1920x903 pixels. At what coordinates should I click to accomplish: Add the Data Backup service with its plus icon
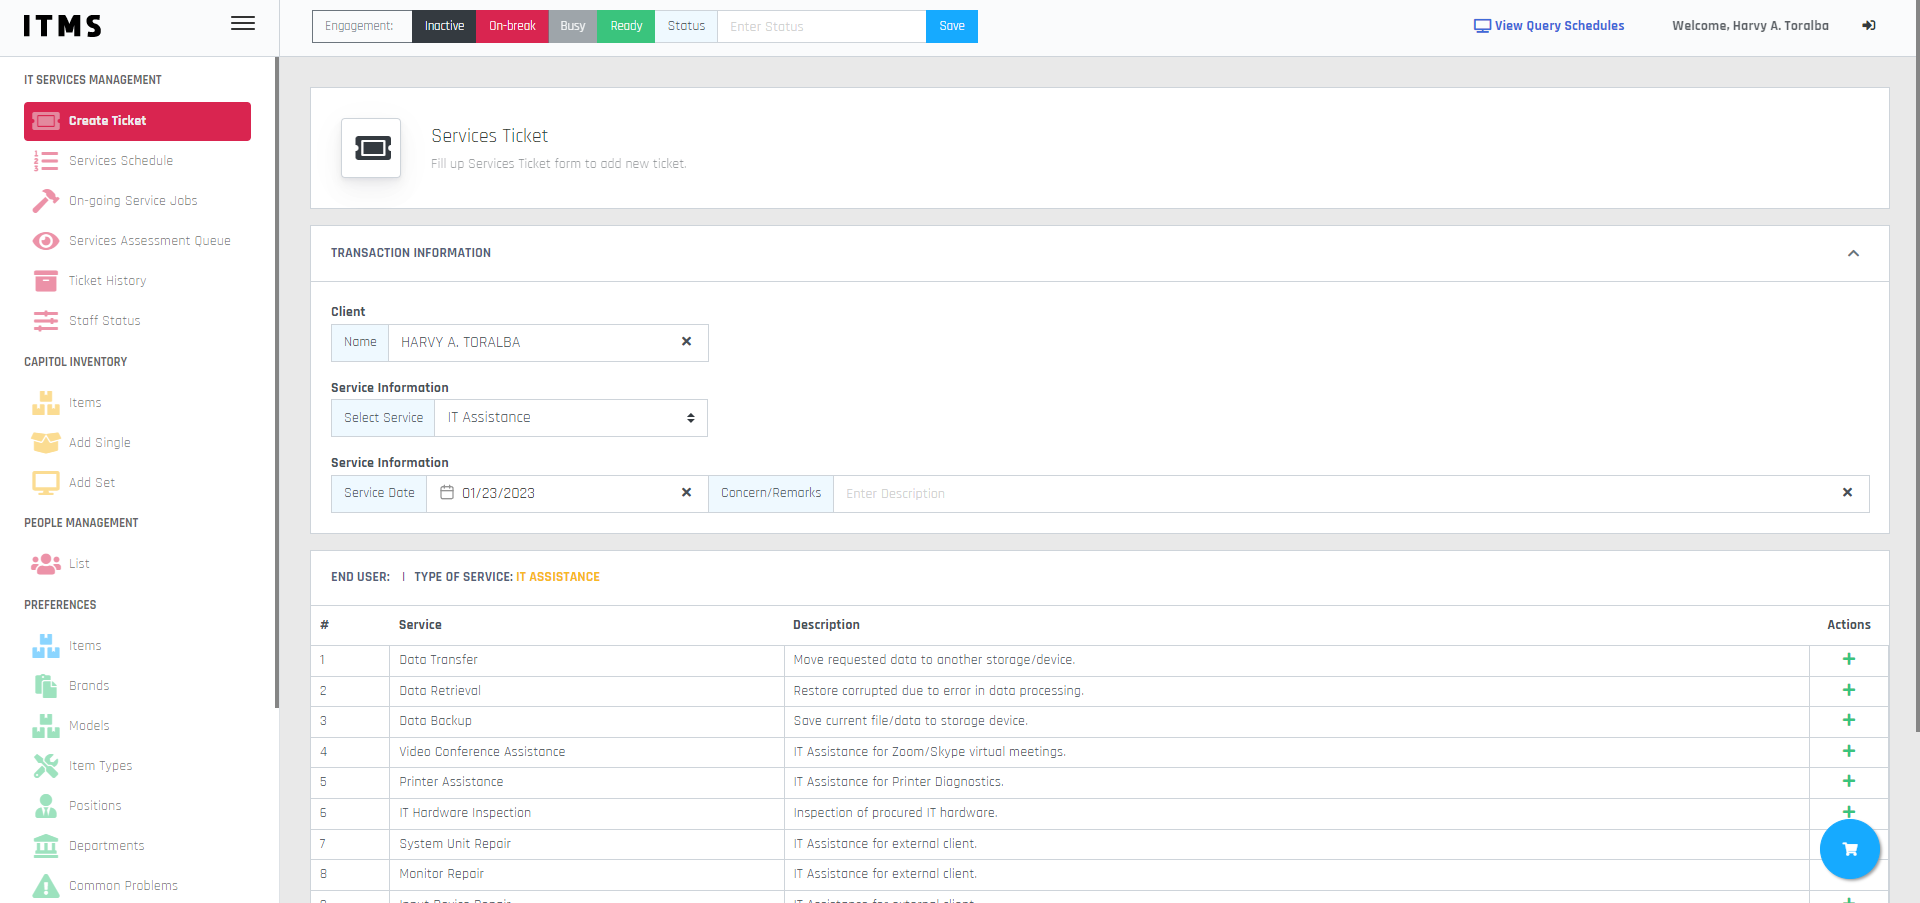click(x=1848, y=720)
